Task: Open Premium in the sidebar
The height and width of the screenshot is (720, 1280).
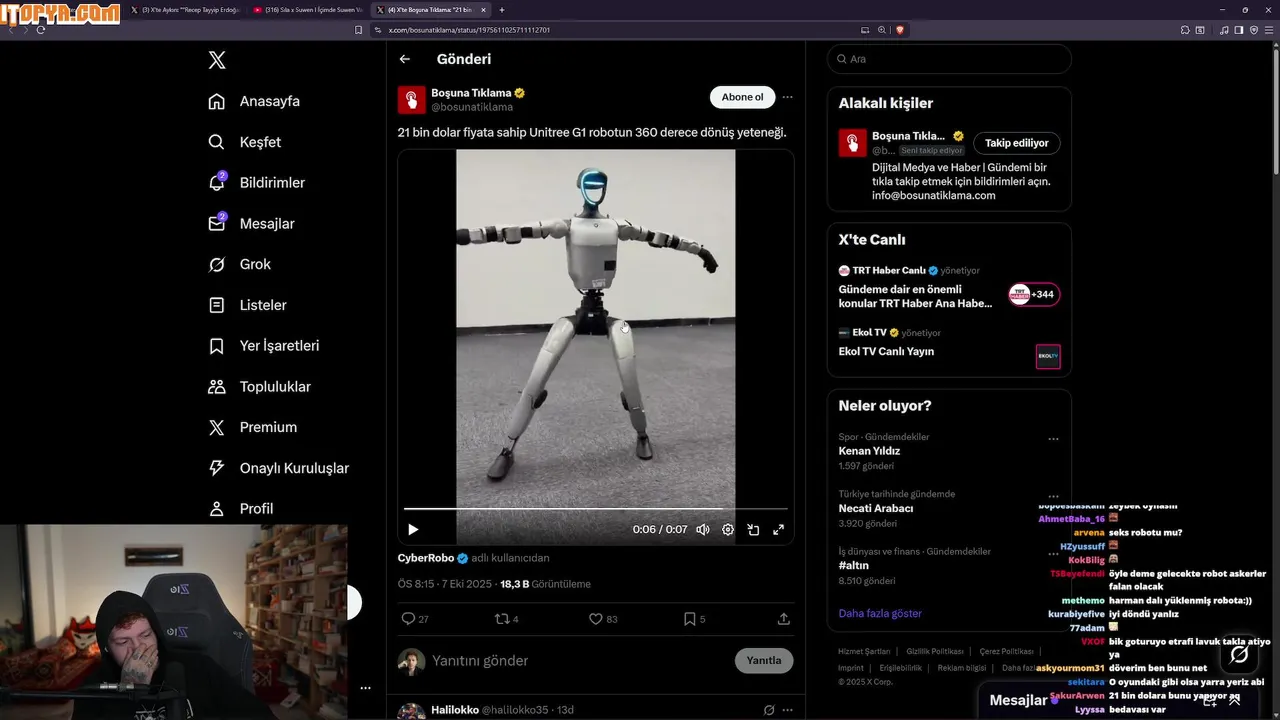Action: 252,427
